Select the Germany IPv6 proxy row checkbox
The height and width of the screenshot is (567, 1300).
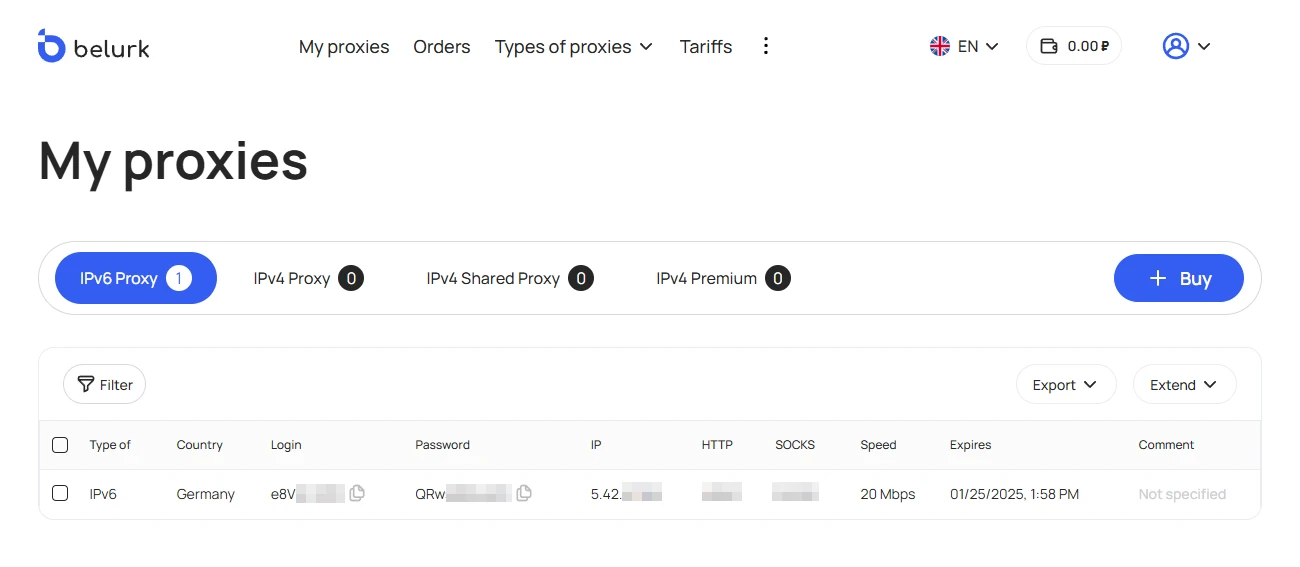[60, 493]
